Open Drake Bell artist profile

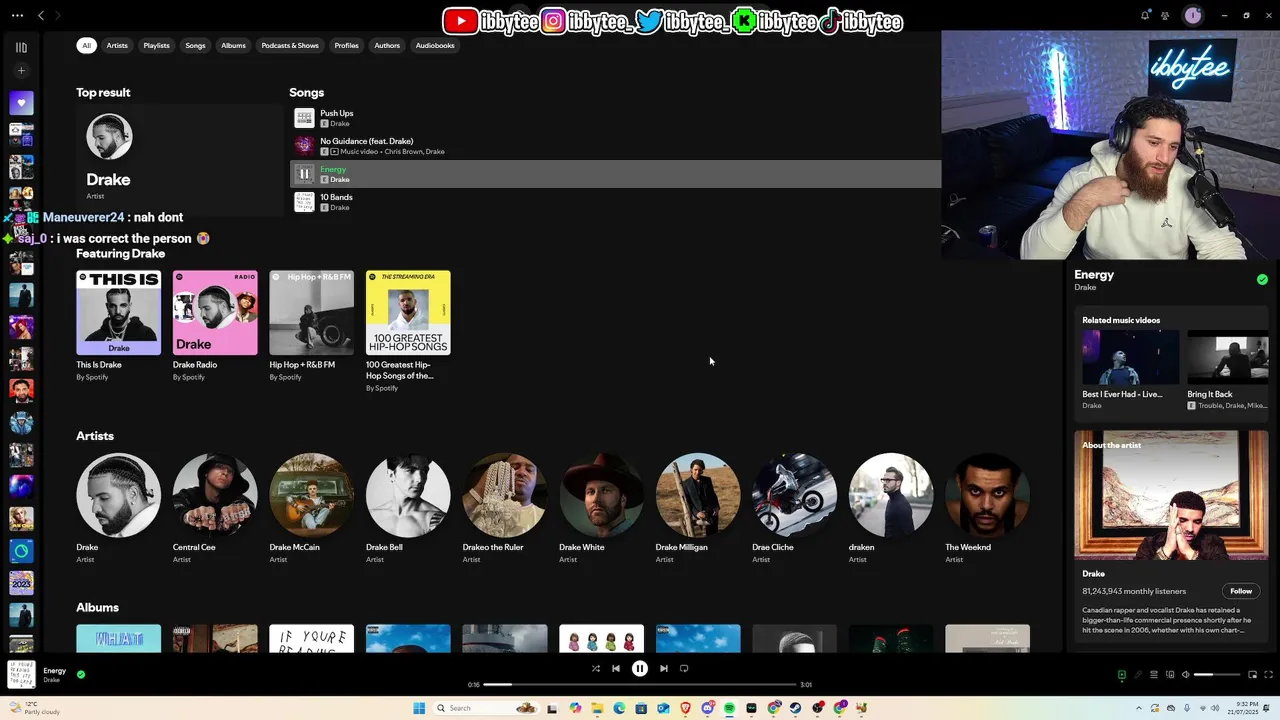click(x=408, y=508)
